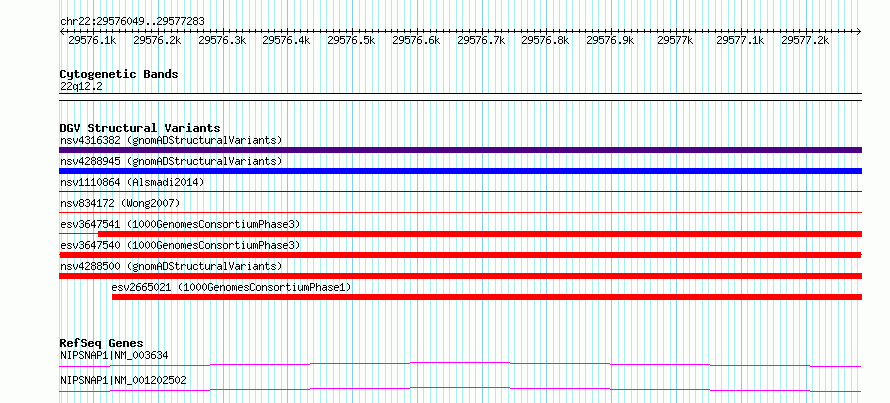
Task: Click the red nsv4288500 variant bar
Action: [x=460, y=276]
